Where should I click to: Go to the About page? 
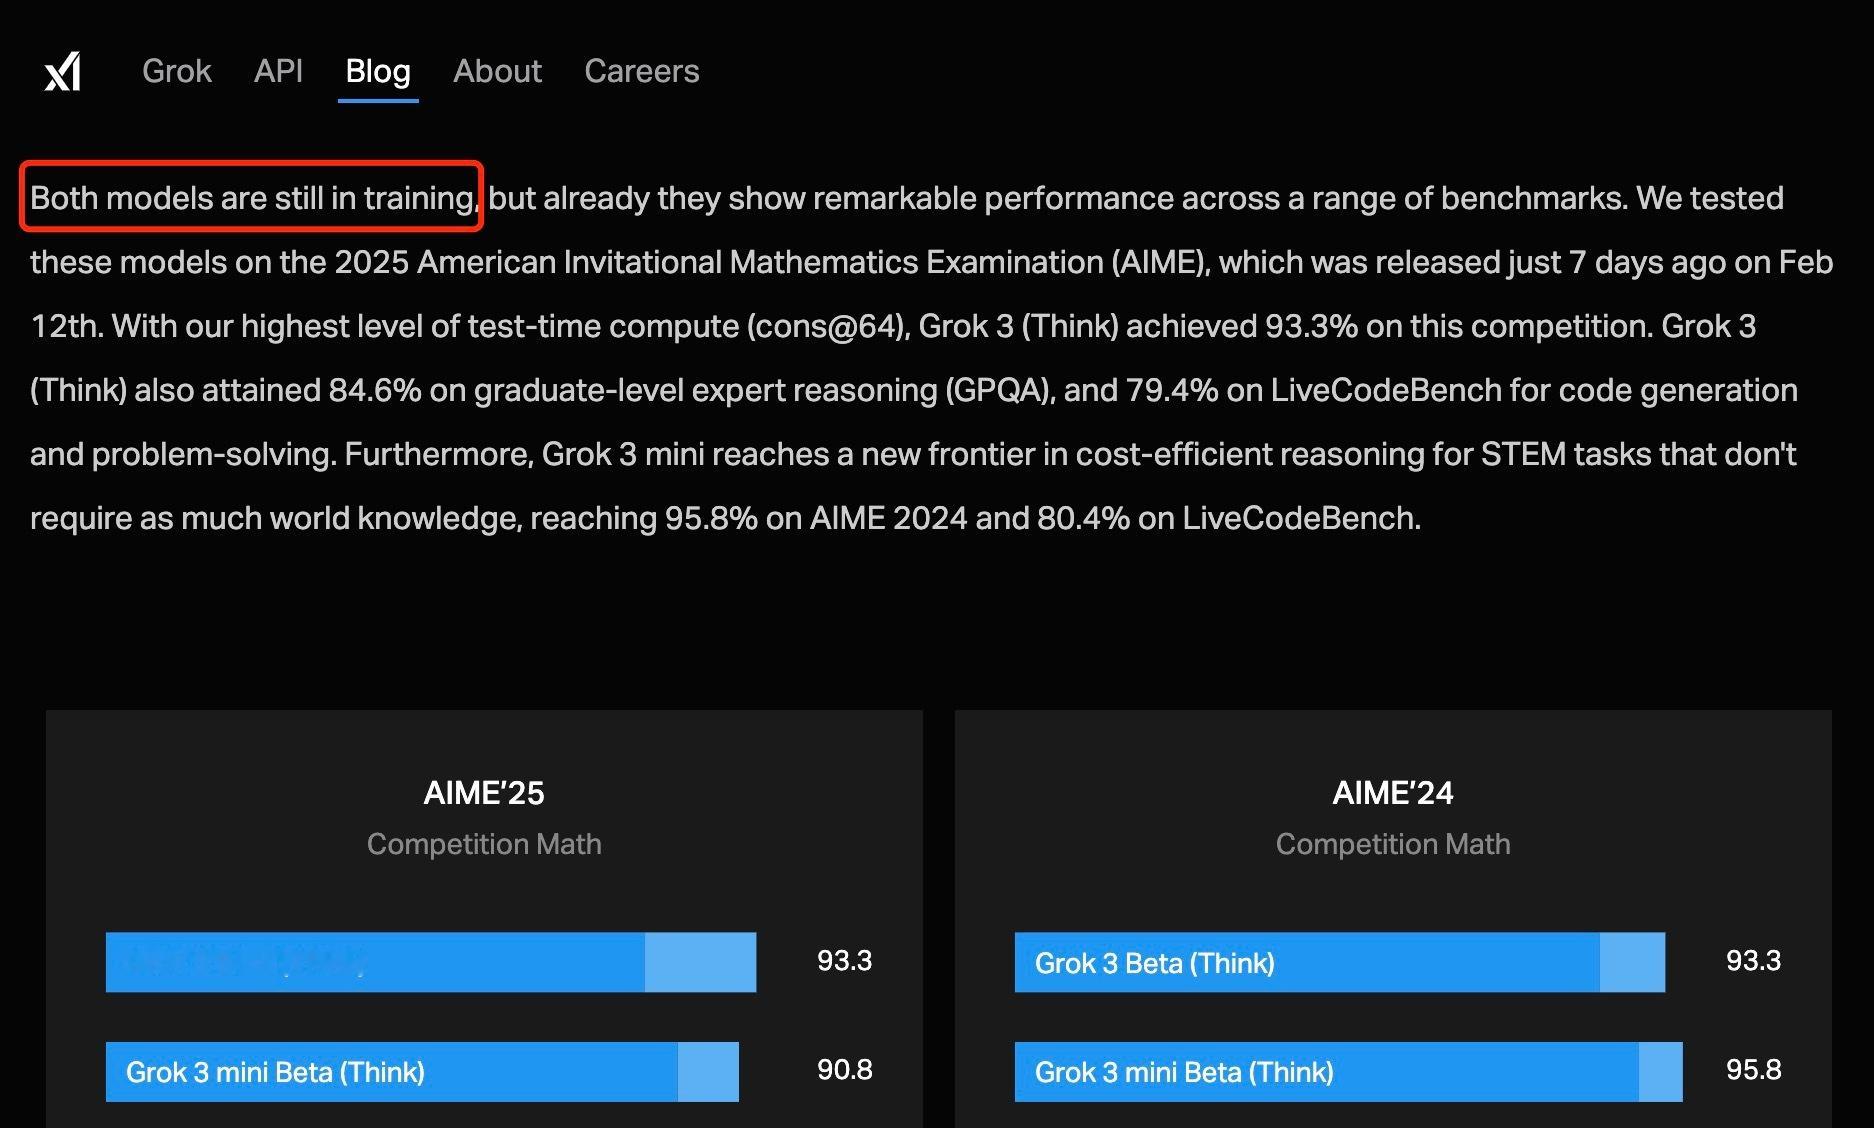point(497,71)
